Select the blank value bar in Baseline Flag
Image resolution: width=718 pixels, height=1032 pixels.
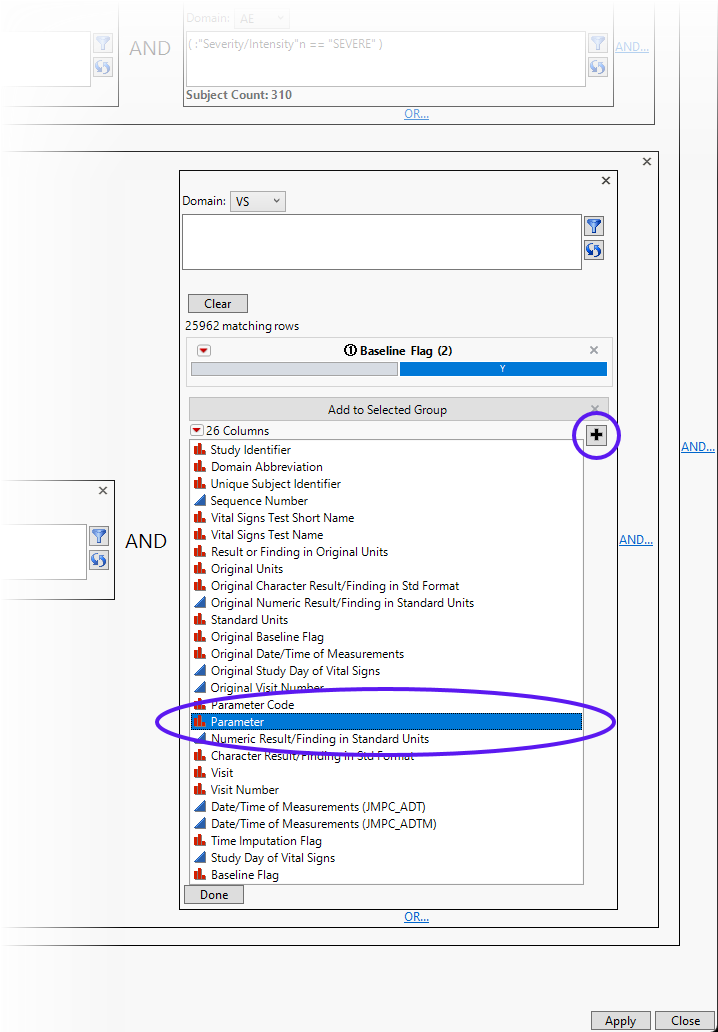(294, 369)
